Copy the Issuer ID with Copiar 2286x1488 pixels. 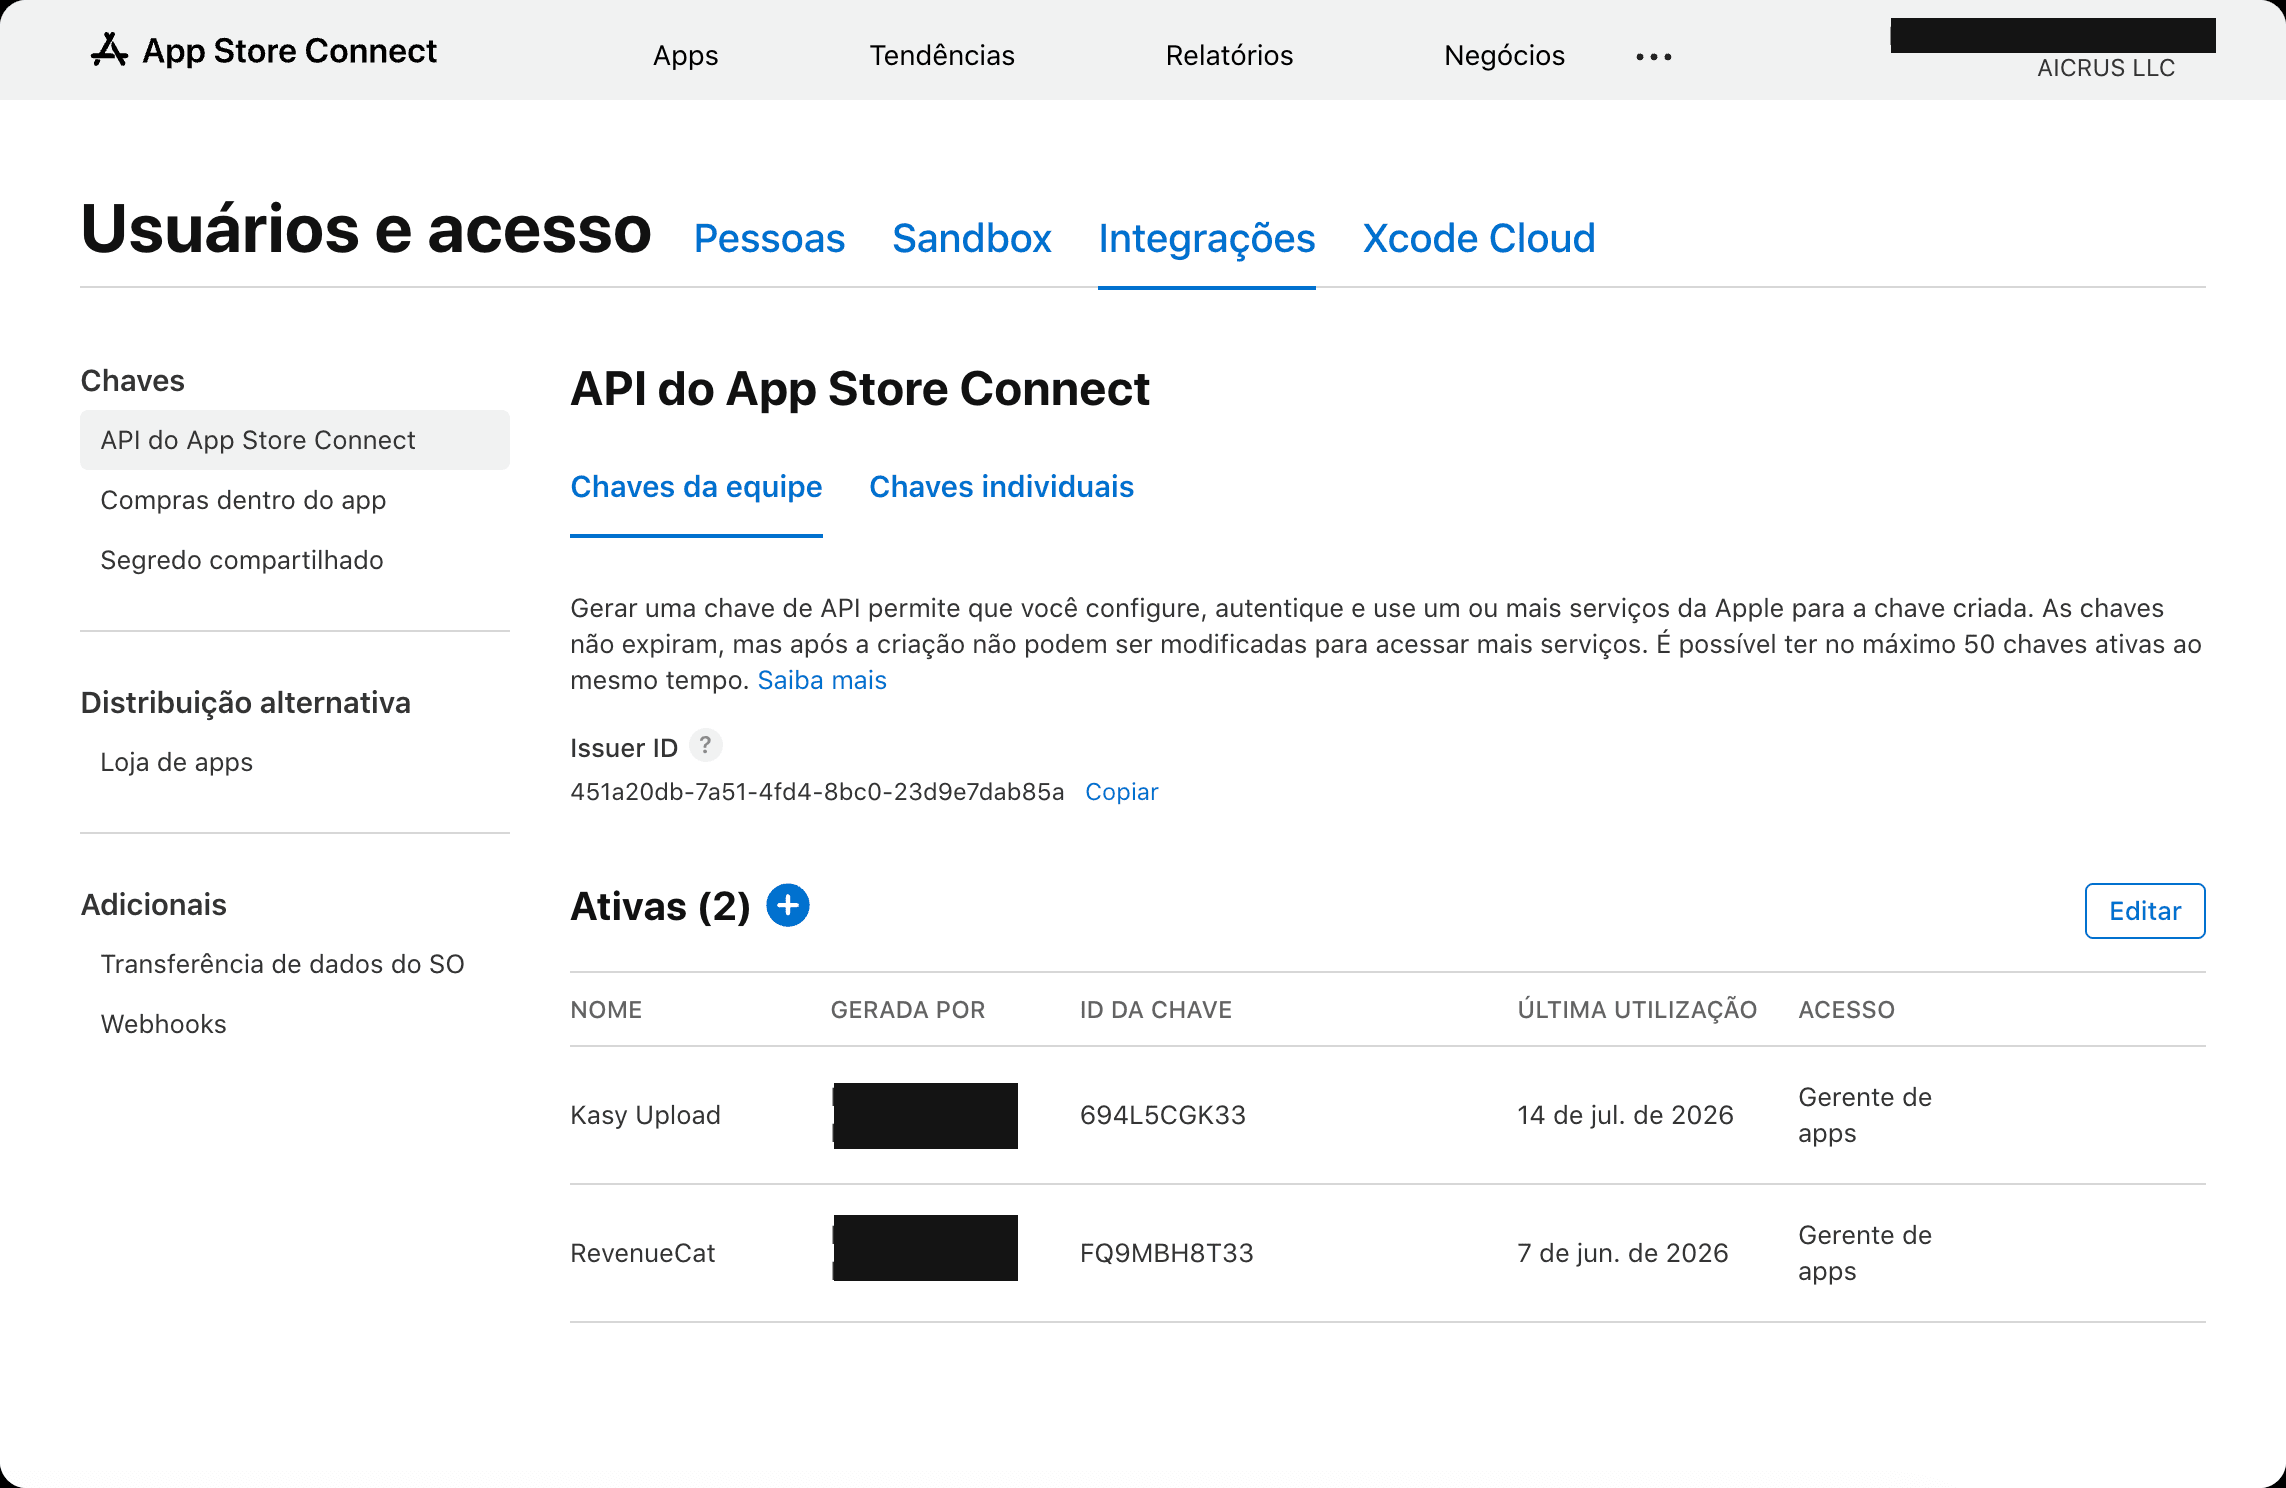1121,792
